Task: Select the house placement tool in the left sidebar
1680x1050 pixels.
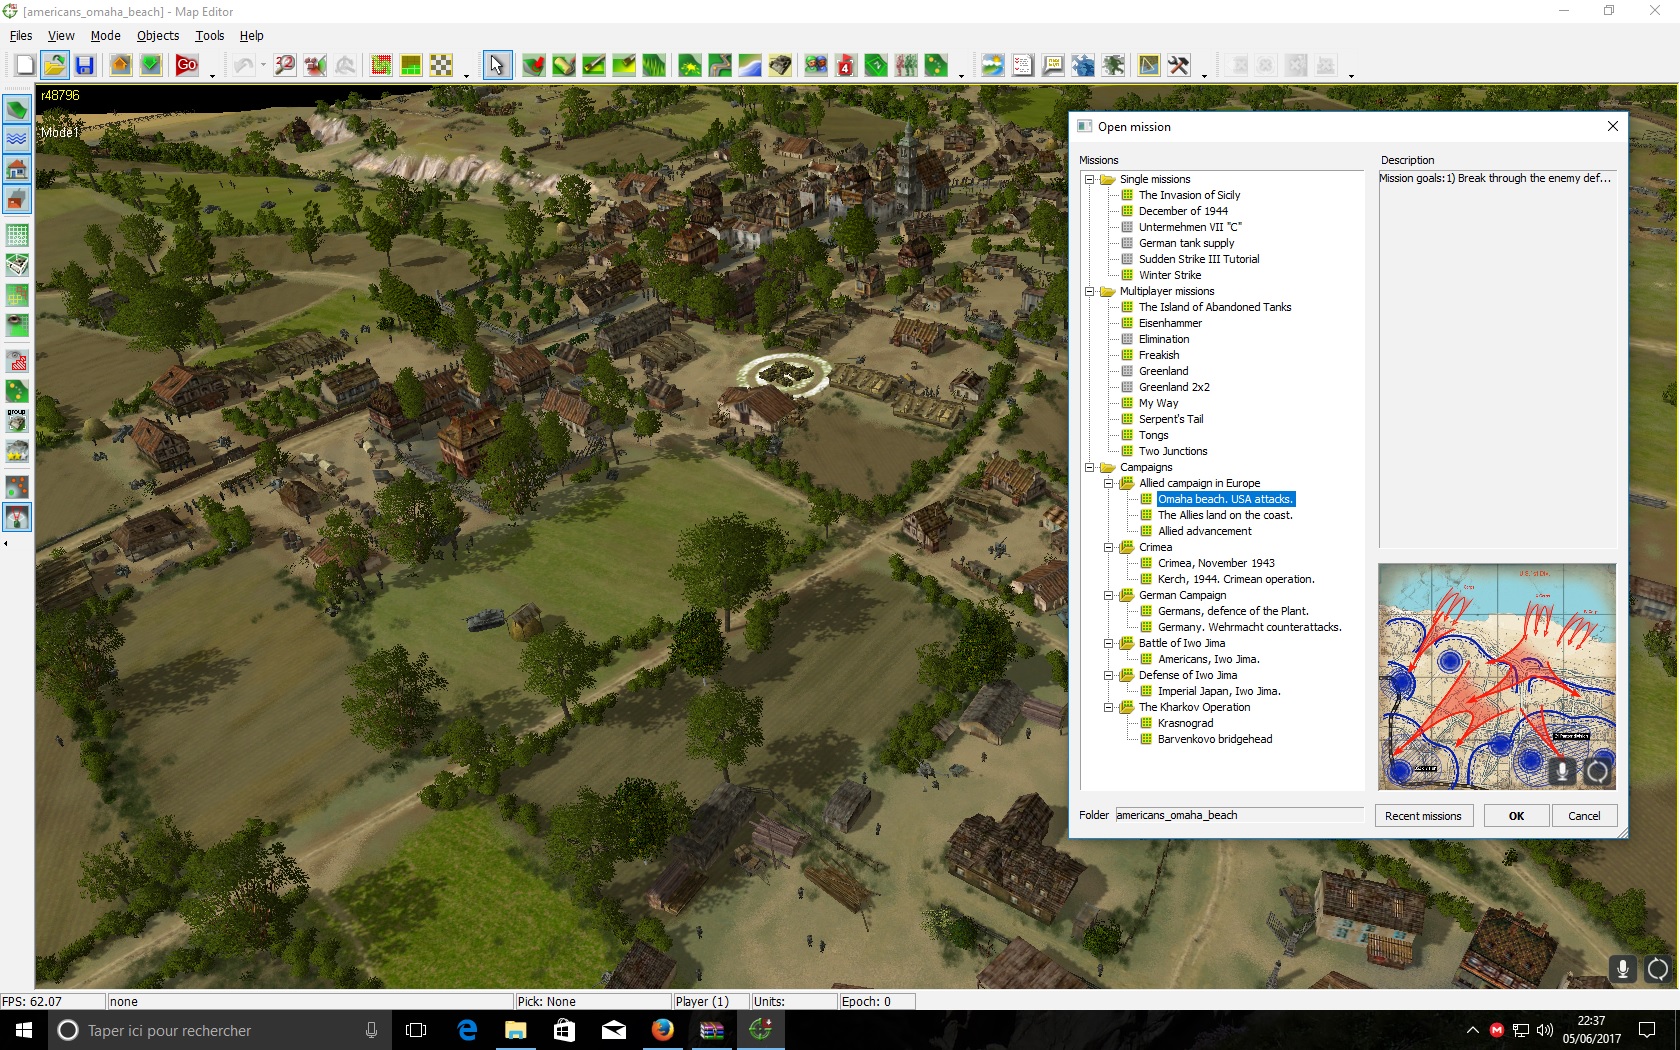Action: [x=16, y=170]
